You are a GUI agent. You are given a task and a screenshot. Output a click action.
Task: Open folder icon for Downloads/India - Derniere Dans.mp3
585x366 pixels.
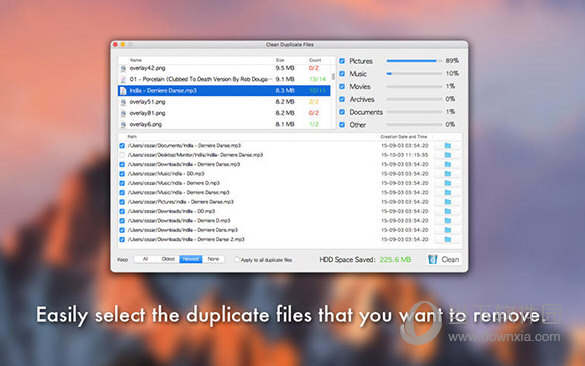(448, 230)
